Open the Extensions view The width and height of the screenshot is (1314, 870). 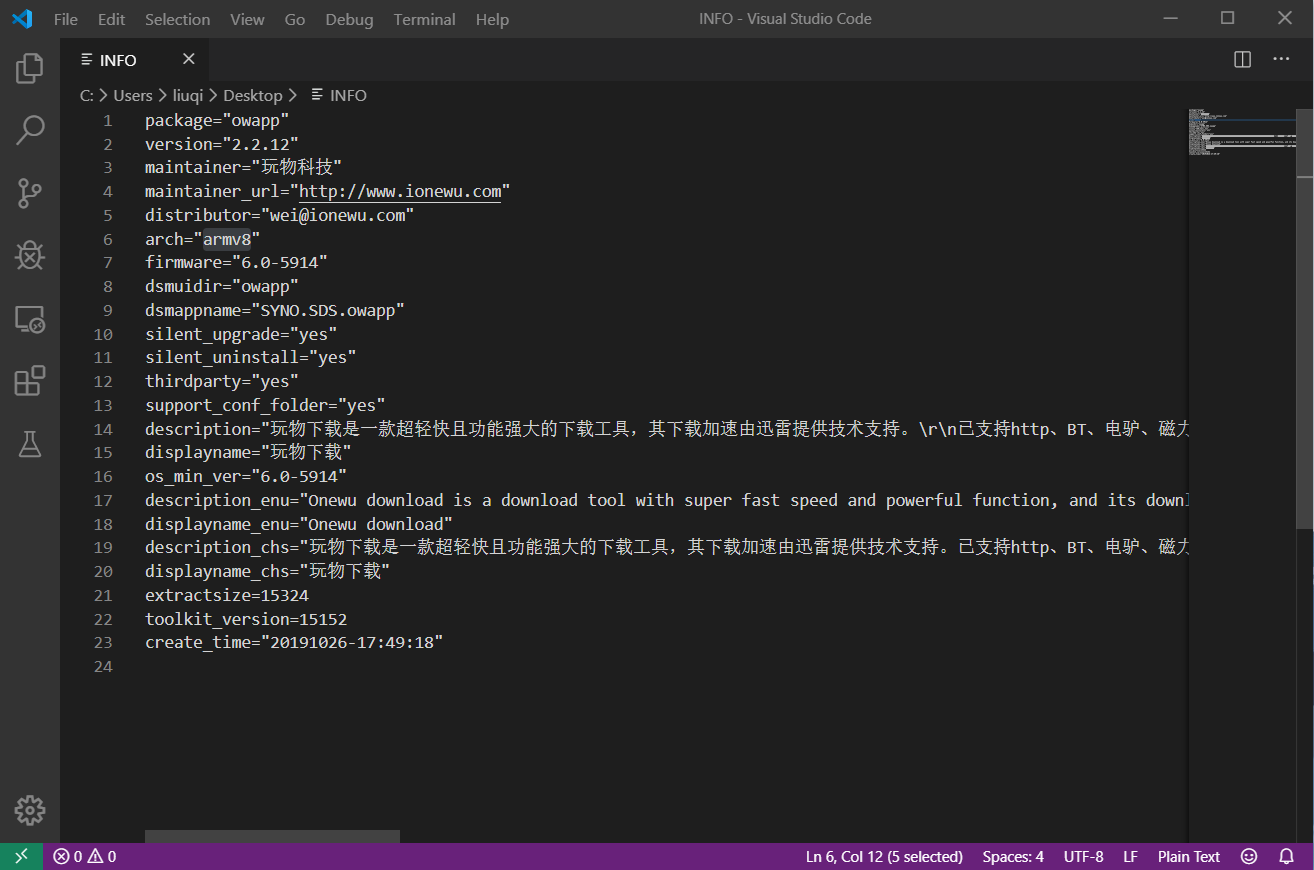tap(30, 381)
